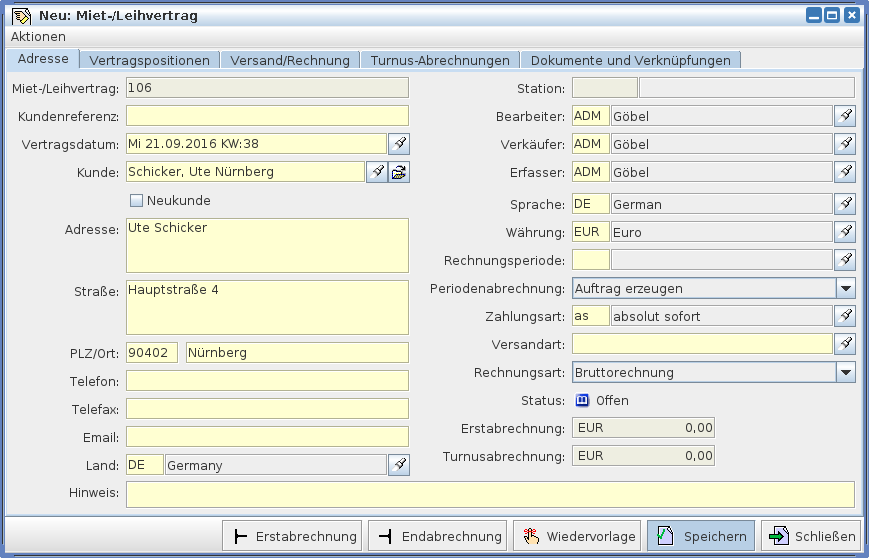
Task: Switch to the Turnus-Abrechnungen tab
Action: (x=440, y=60)
